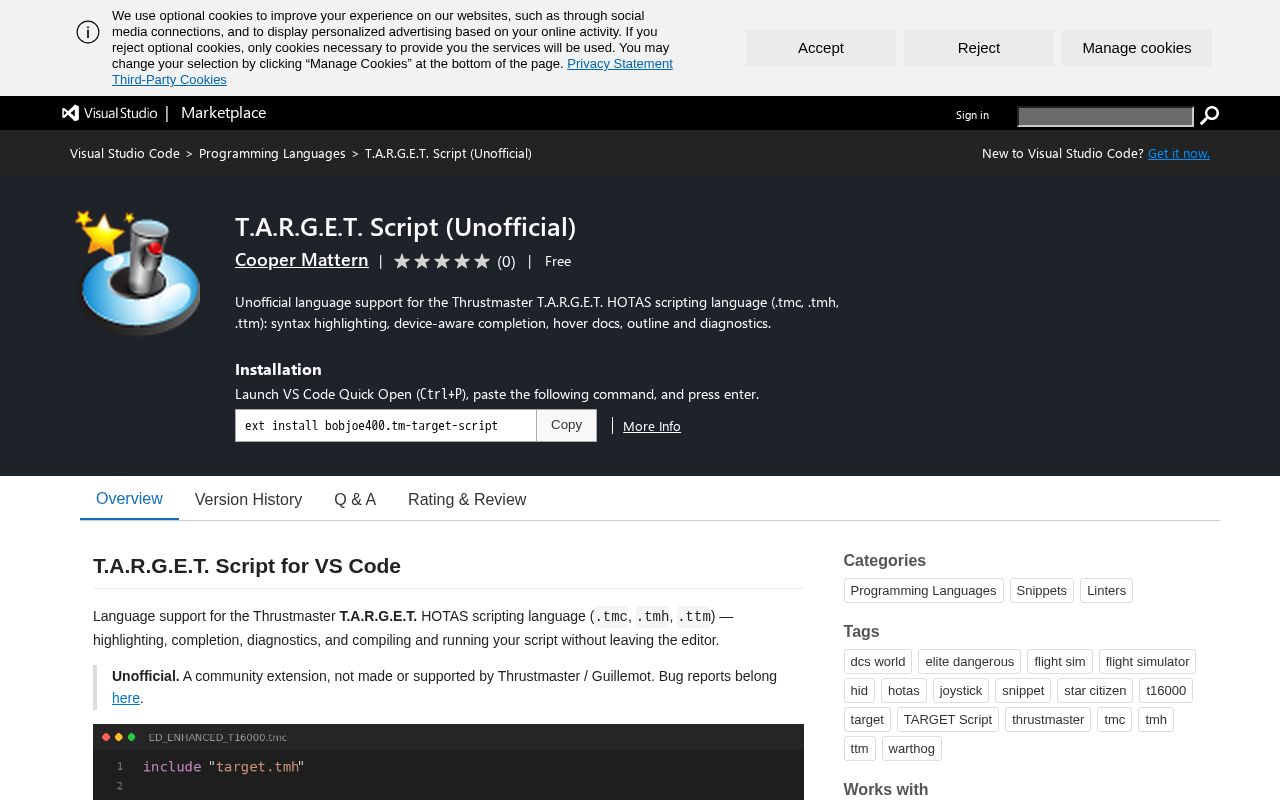Click the 'target' tag
1280x800 pixels.
coord(867,720)
